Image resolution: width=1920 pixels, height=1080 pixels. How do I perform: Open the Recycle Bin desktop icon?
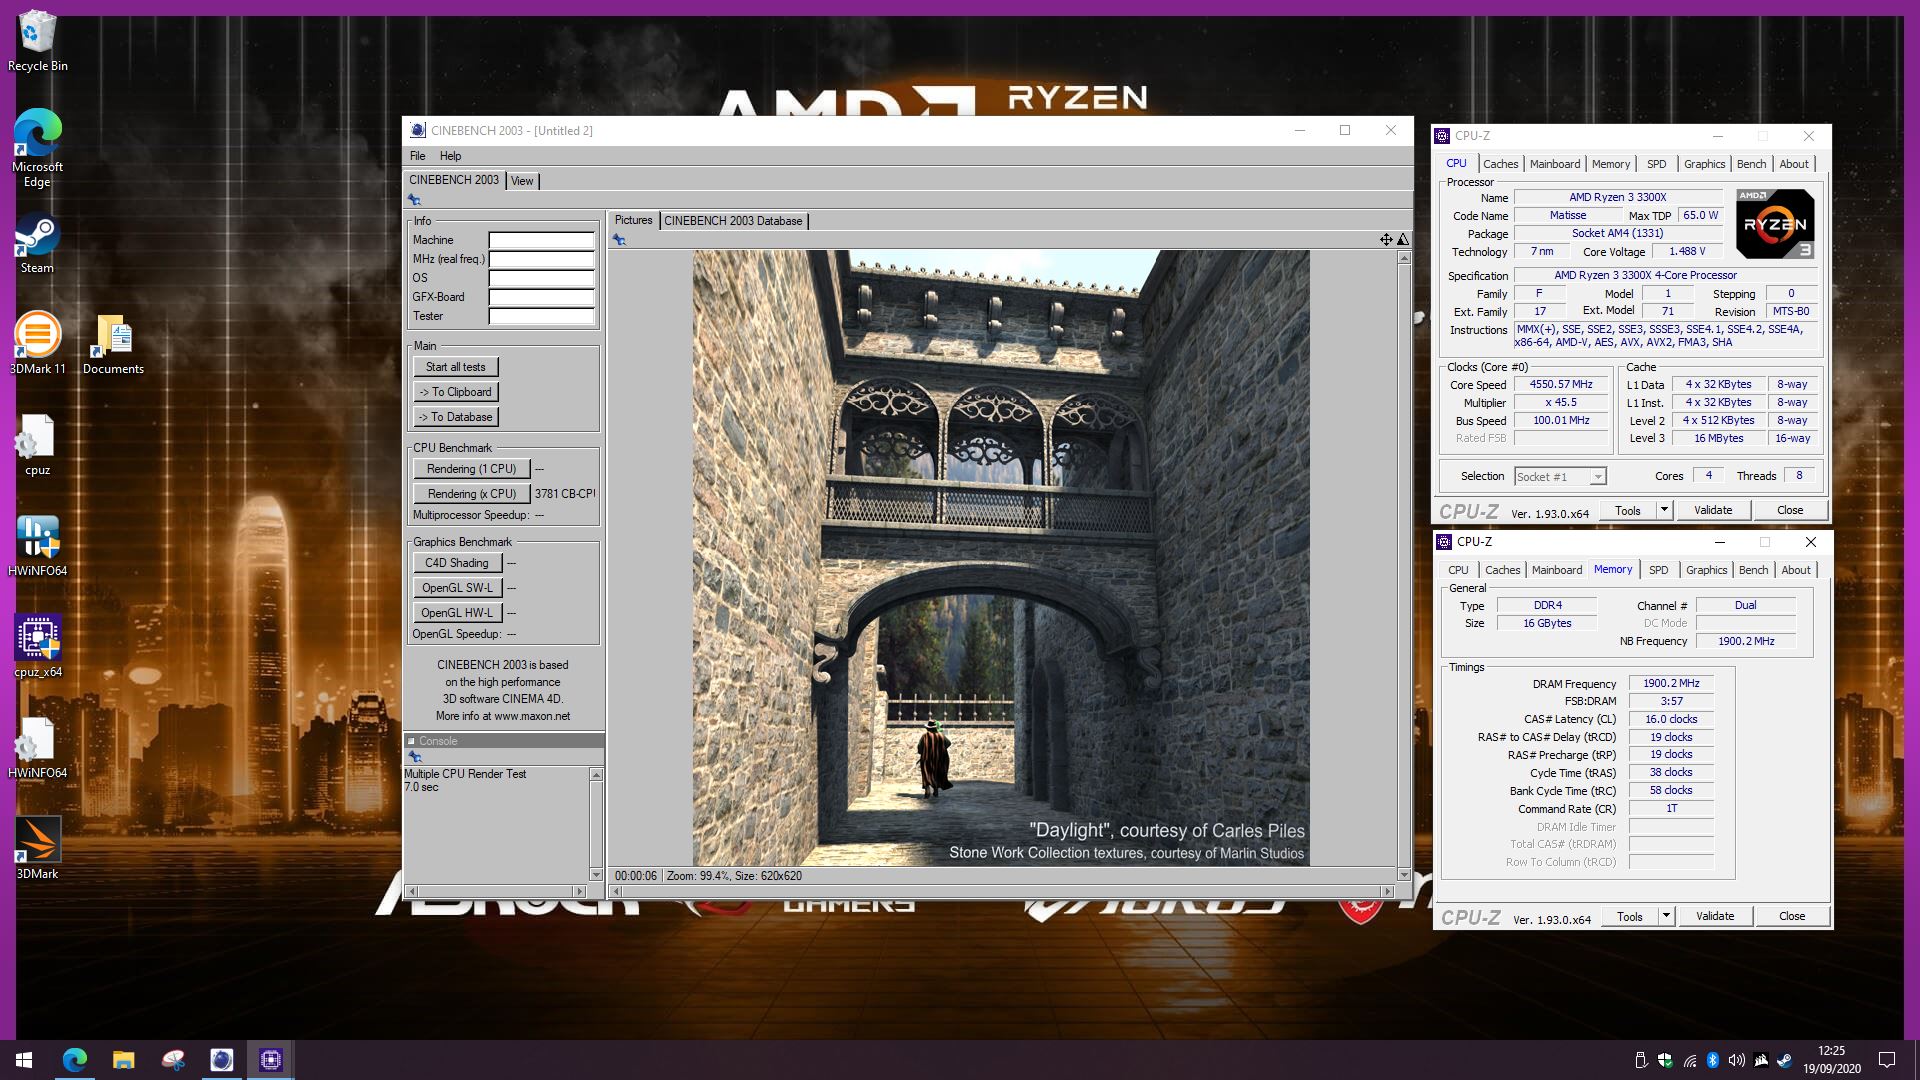pos(37,41)
